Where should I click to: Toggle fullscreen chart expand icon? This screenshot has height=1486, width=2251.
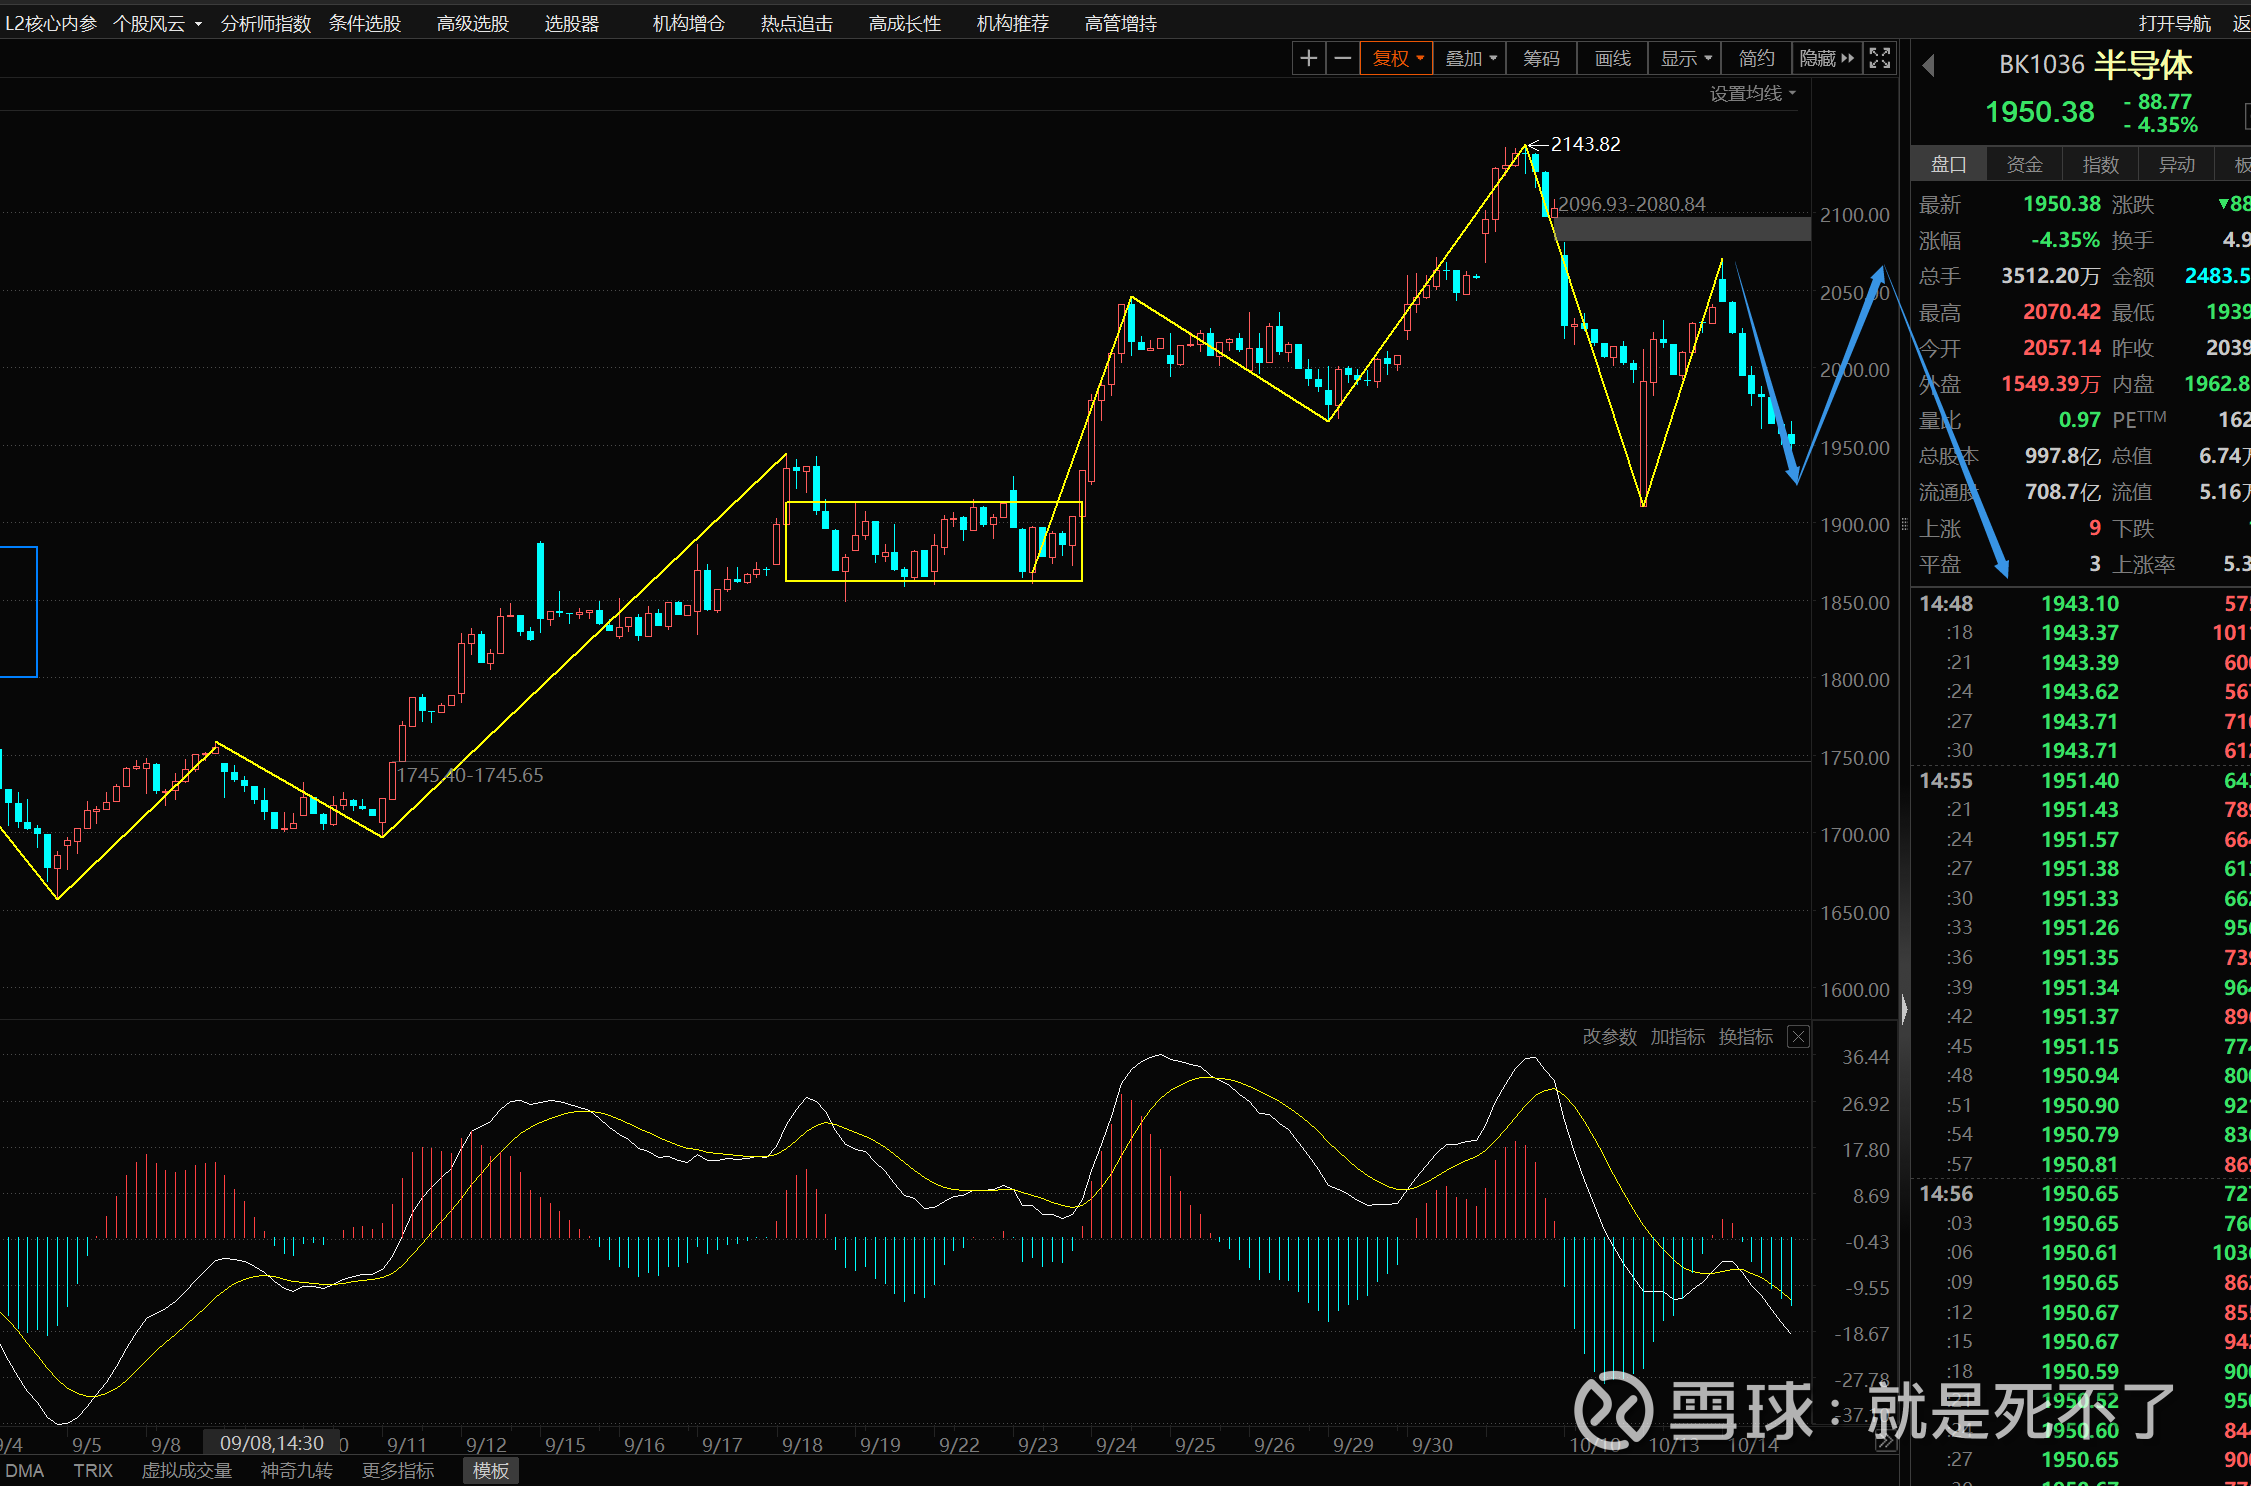click(x=1880, y=59)
